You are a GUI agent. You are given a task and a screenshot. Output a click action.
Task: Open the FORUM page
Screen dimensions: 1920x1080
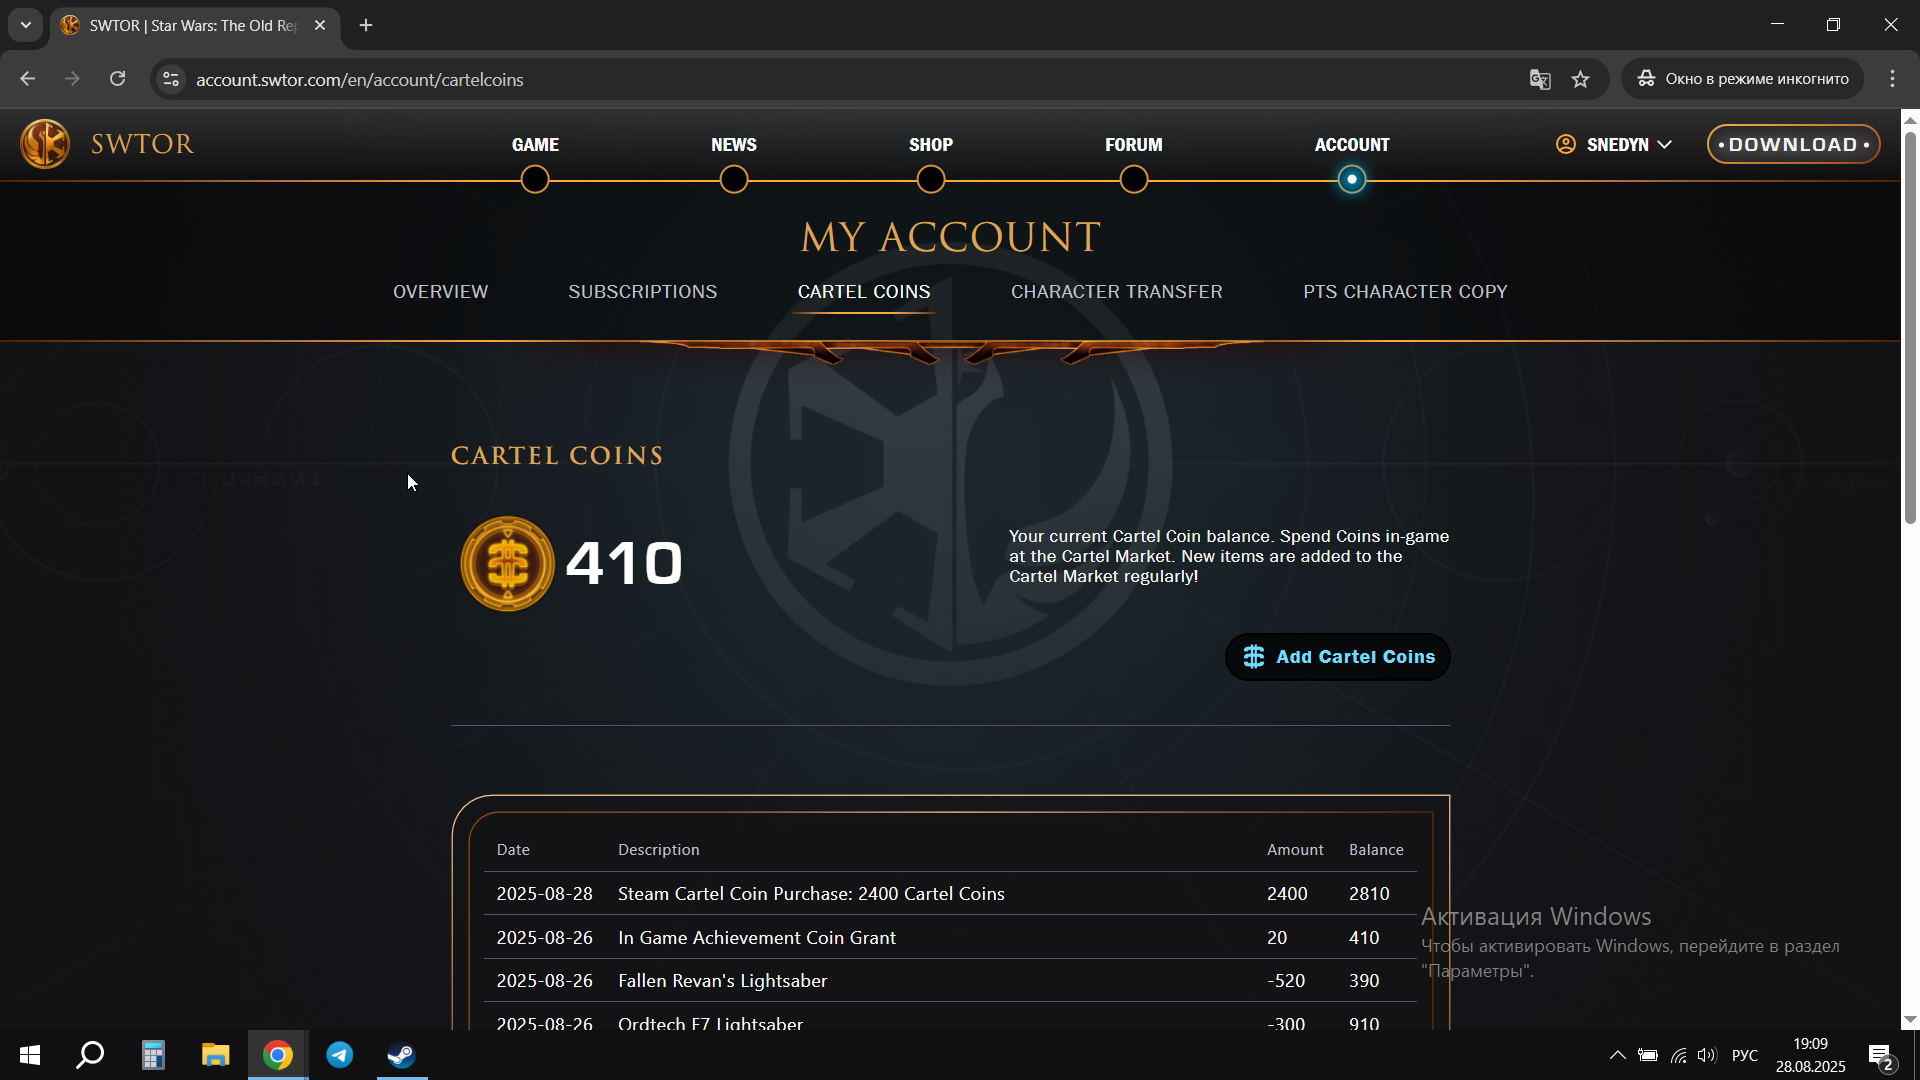(1133, 145)
